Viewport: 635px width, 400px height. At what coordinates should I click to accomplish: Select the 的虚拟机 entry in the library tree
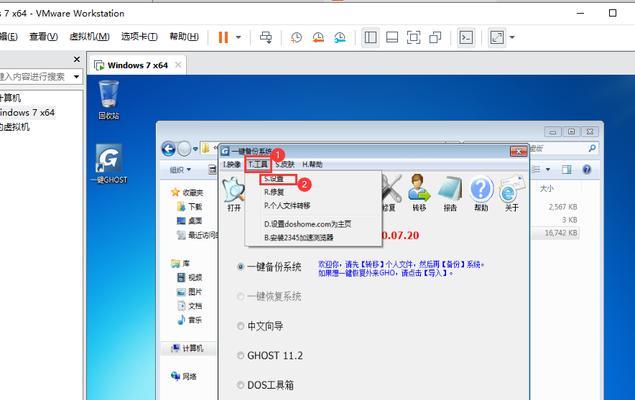click(x=15, y=127)
